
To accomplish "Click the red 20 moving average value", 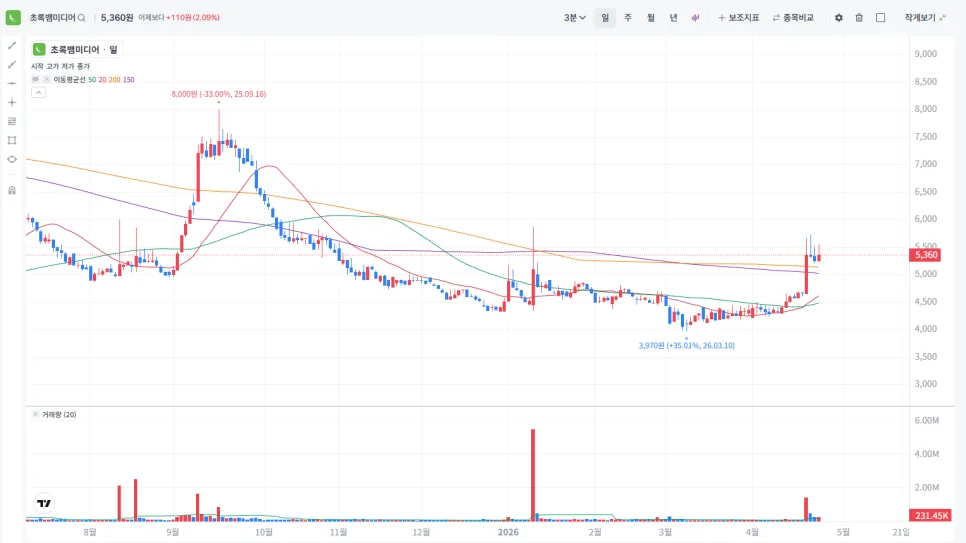I will 102,80.
